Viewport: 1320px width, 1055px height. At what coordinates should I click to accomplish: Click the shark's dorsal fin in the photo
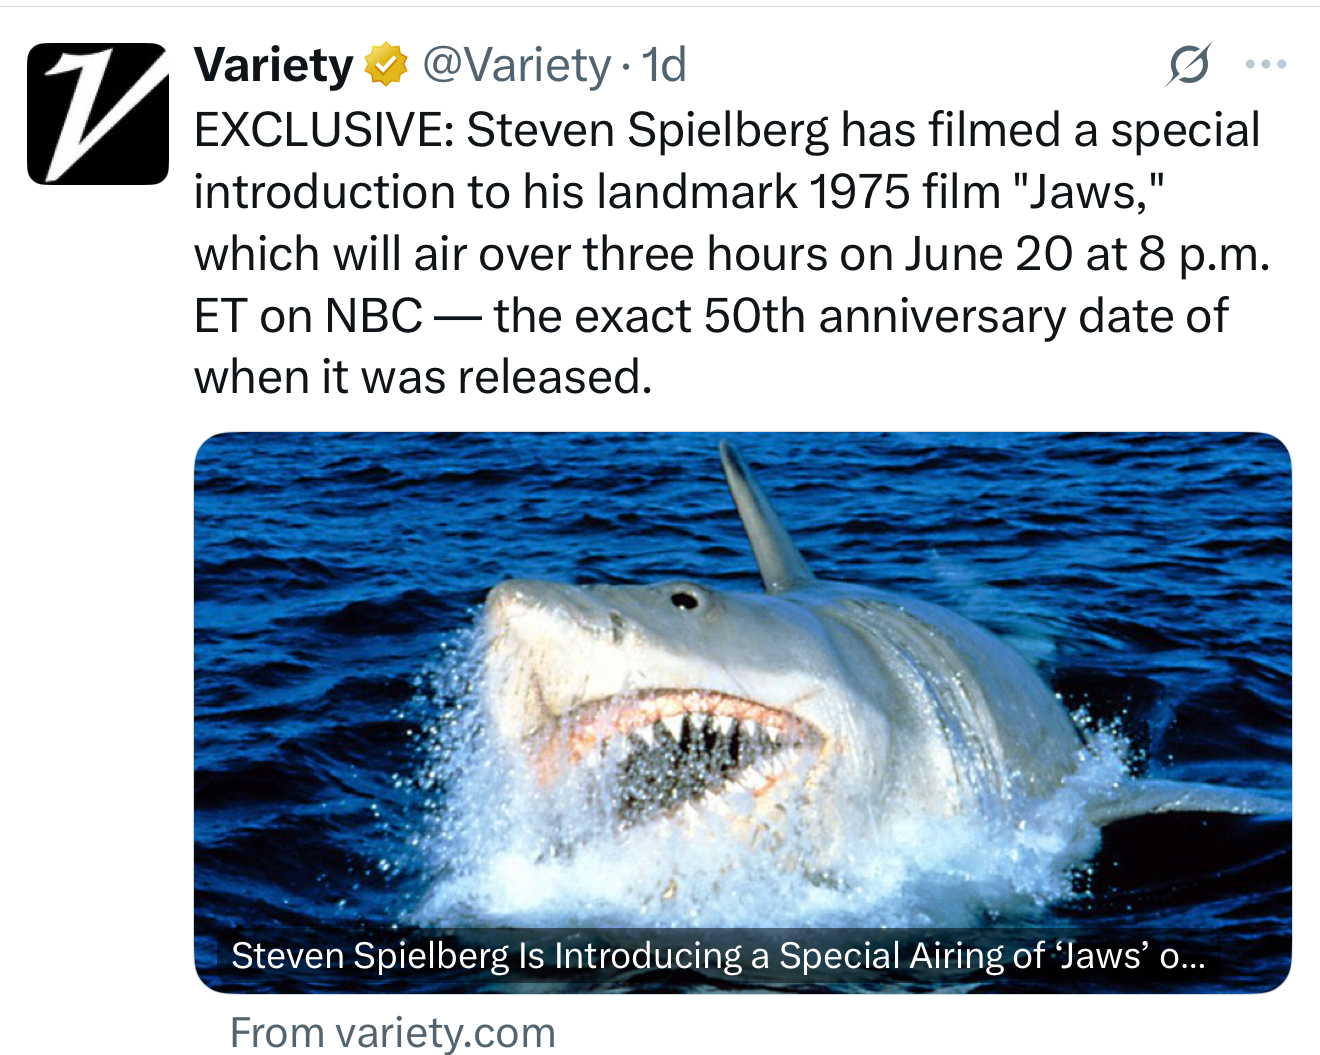762,520
